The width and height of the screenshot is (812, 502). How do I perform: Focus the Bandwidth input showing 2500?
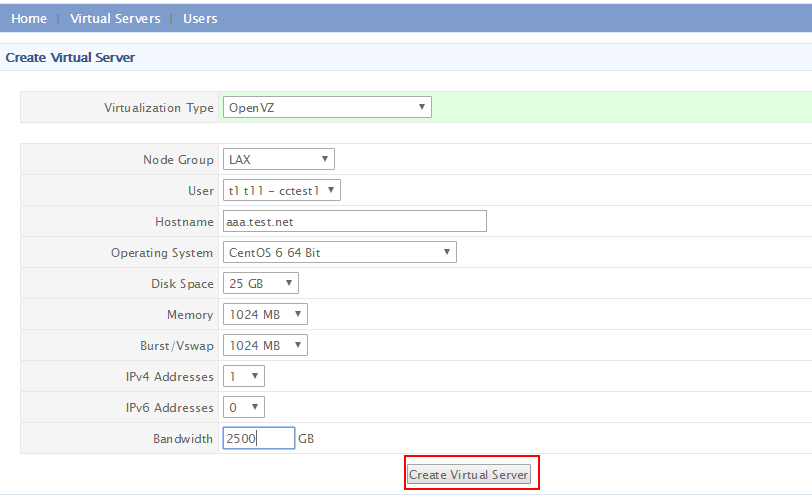pyautogui.click(x=258, y=439)
